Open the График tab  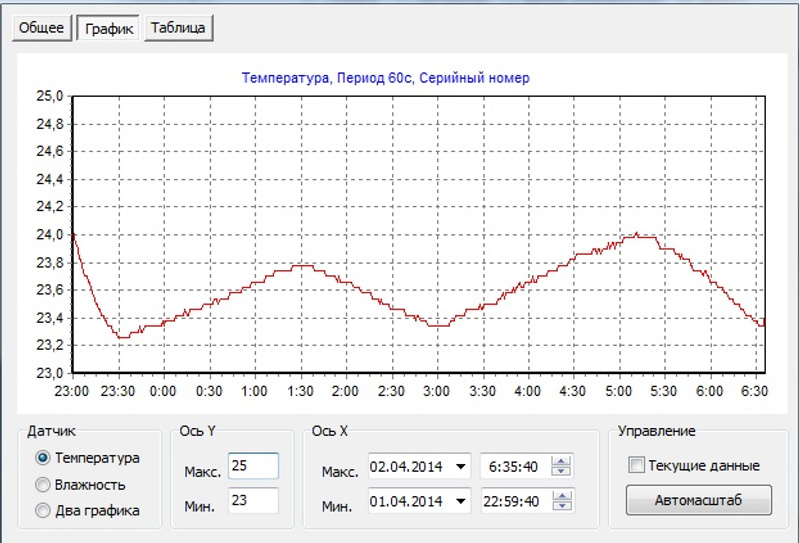click(x=109, y=27)
